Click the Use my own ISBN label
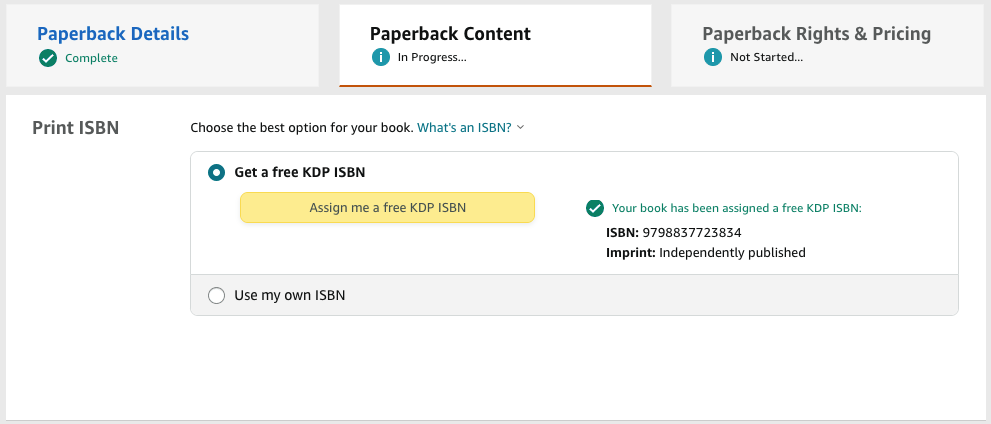The image size is (991, 424). pos(289,295)
